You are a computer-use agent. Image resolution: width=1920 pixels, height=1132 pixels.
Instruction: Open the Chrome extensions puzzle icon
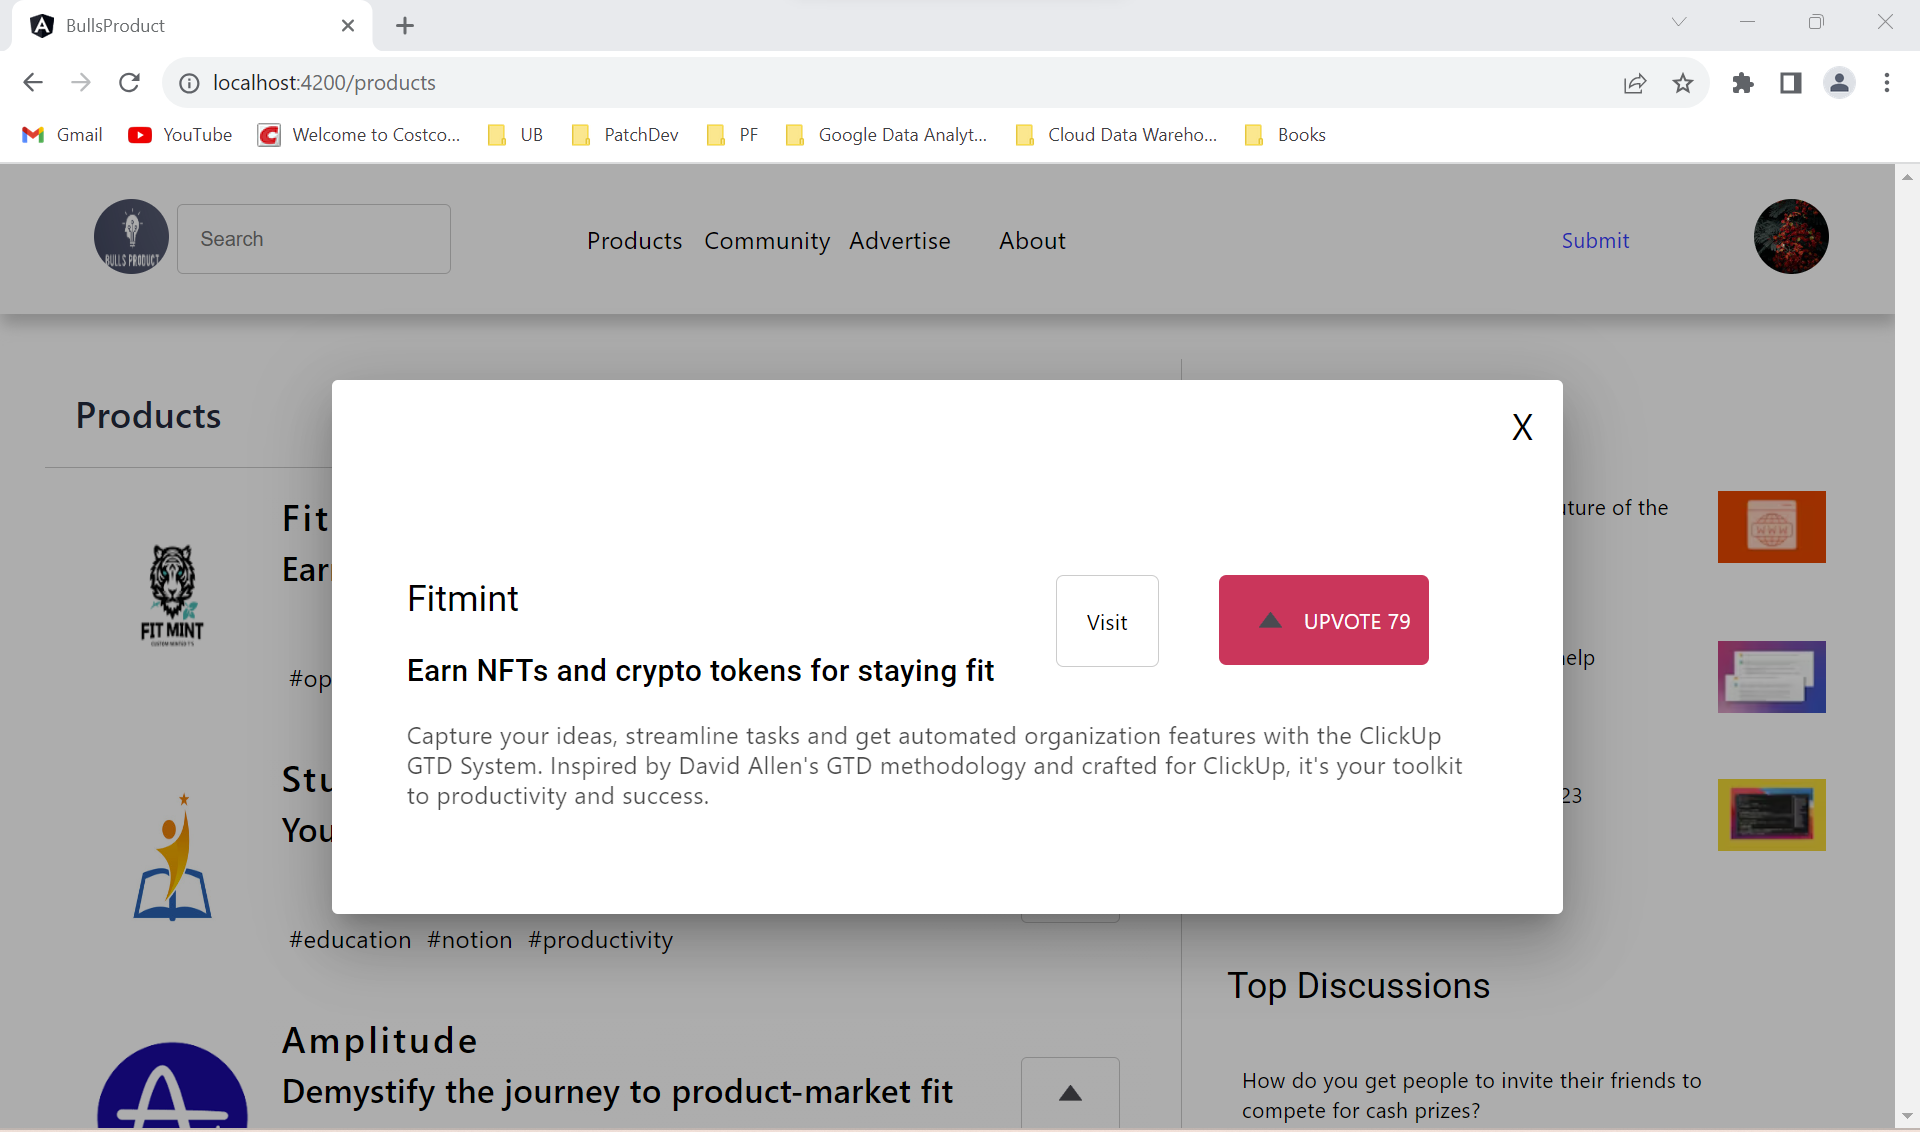1743,83
